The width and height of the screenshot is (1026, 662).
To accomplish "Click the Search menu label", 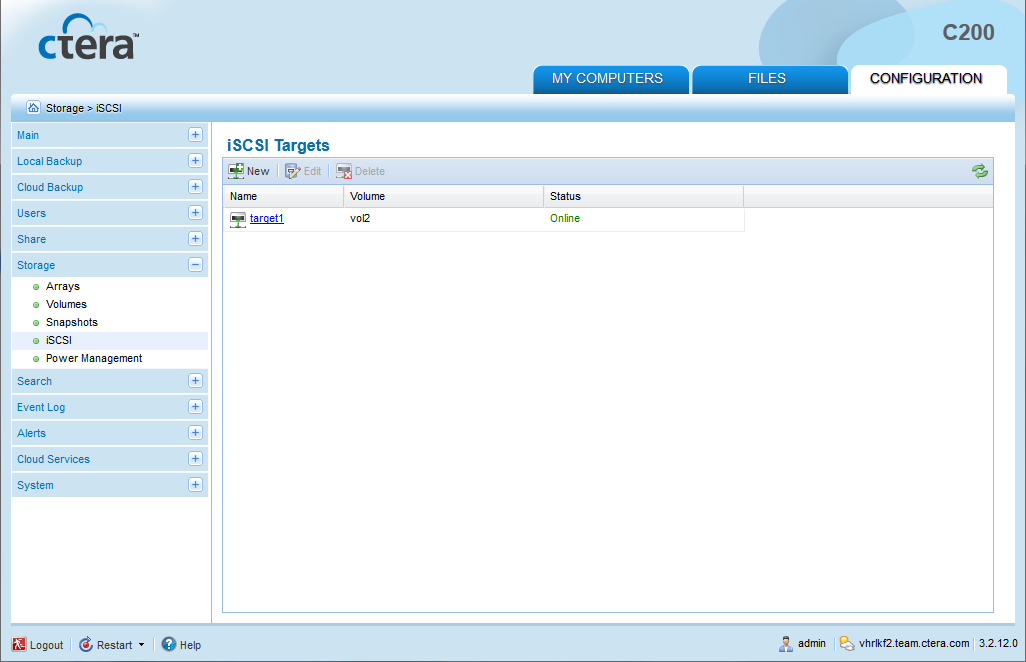I will (35, 381).
